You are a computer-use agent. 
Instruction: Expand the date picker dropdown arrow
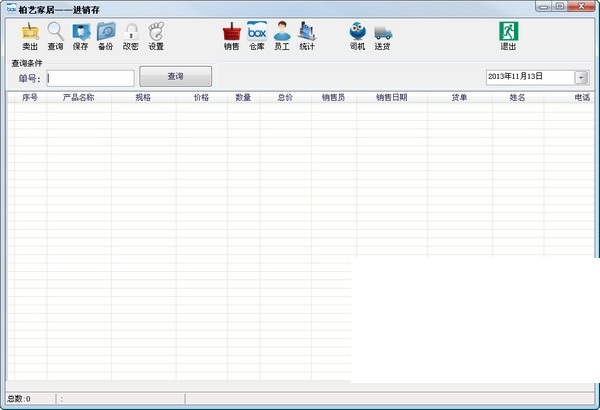[x=581, y=78]
